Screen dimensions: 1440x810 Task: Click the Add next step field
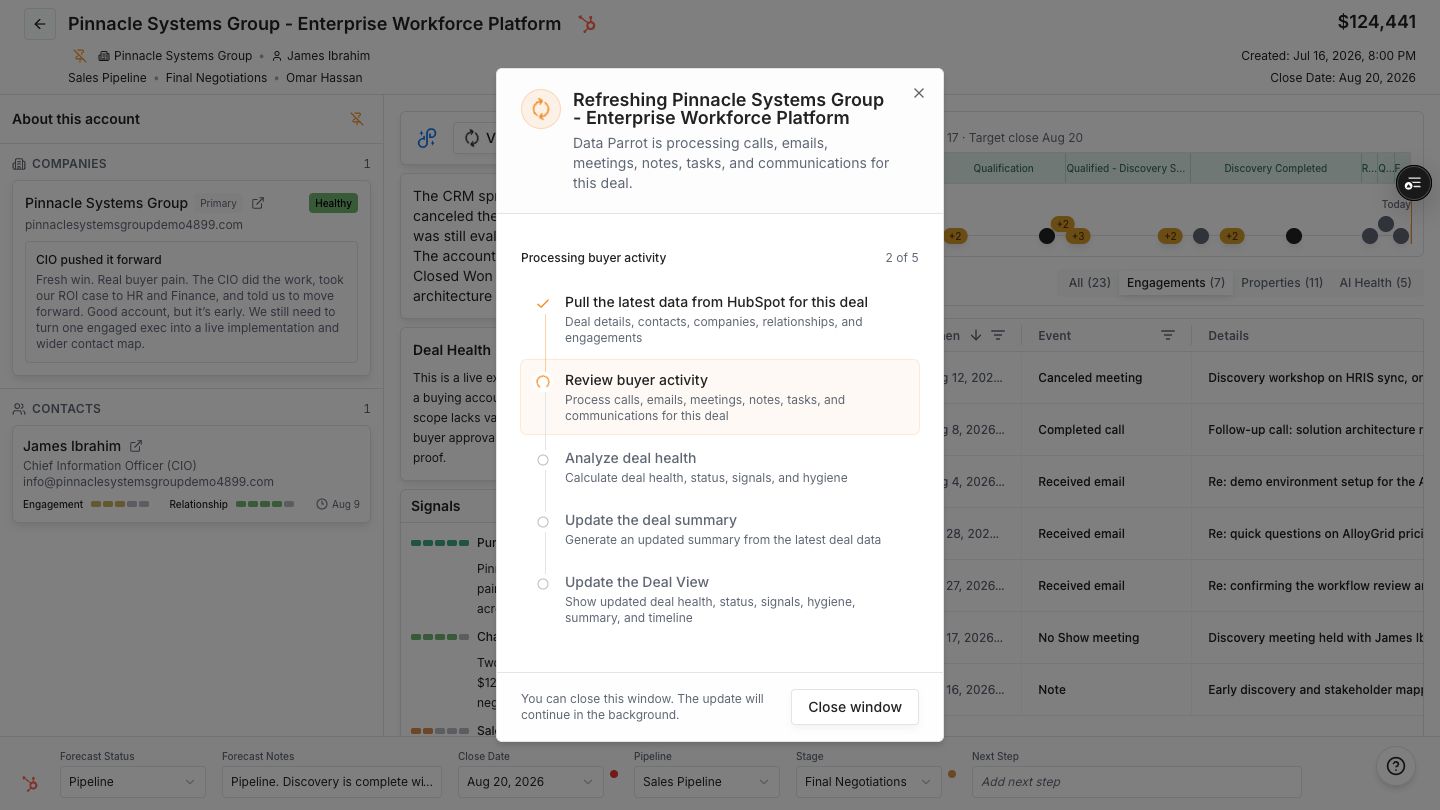[x=1137, y=782]
